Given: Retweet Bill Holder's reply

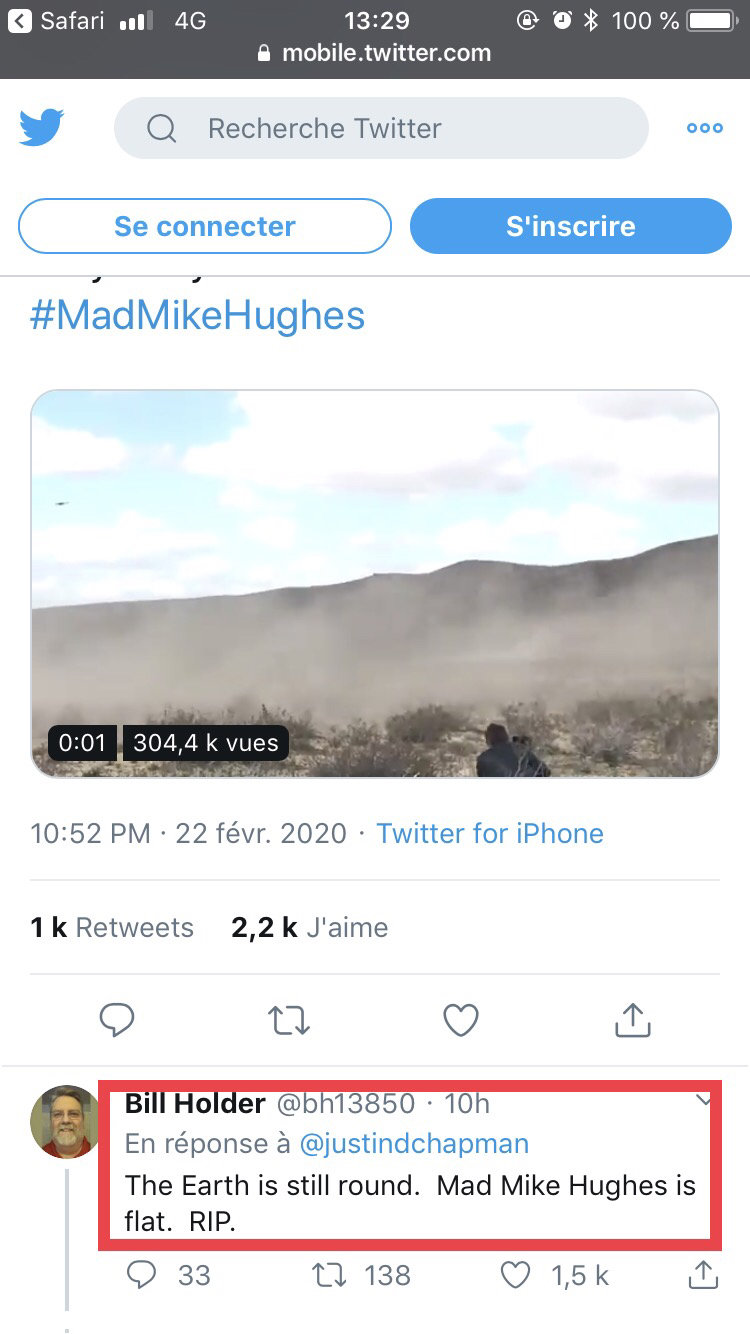Looking at the screenshot, I should pyautogui.click(x=327, y=1274).
